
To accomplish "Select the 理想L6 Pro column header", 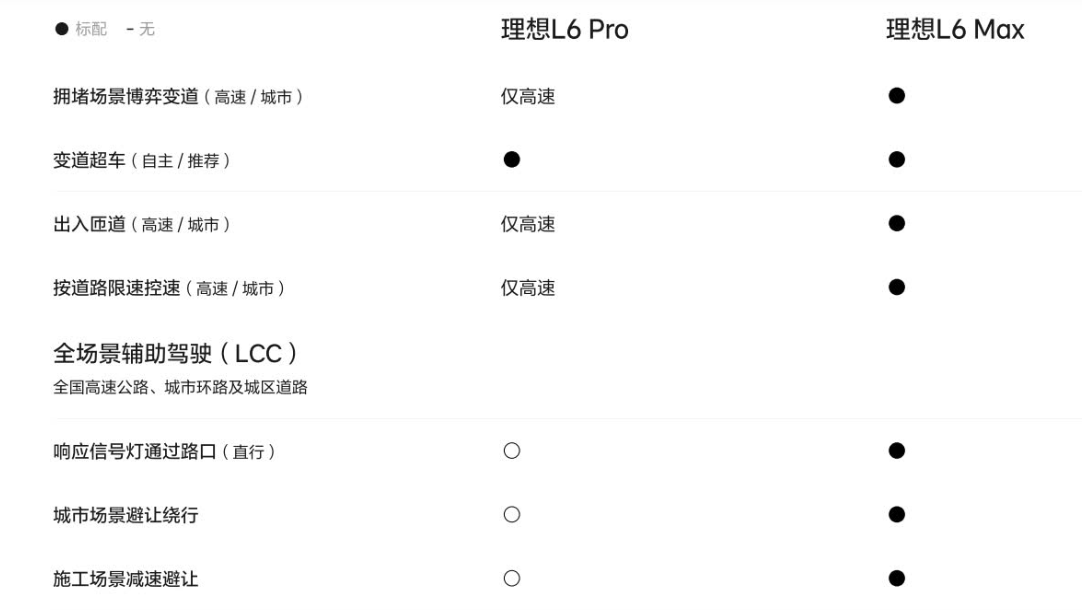I will tap(564, 30).
